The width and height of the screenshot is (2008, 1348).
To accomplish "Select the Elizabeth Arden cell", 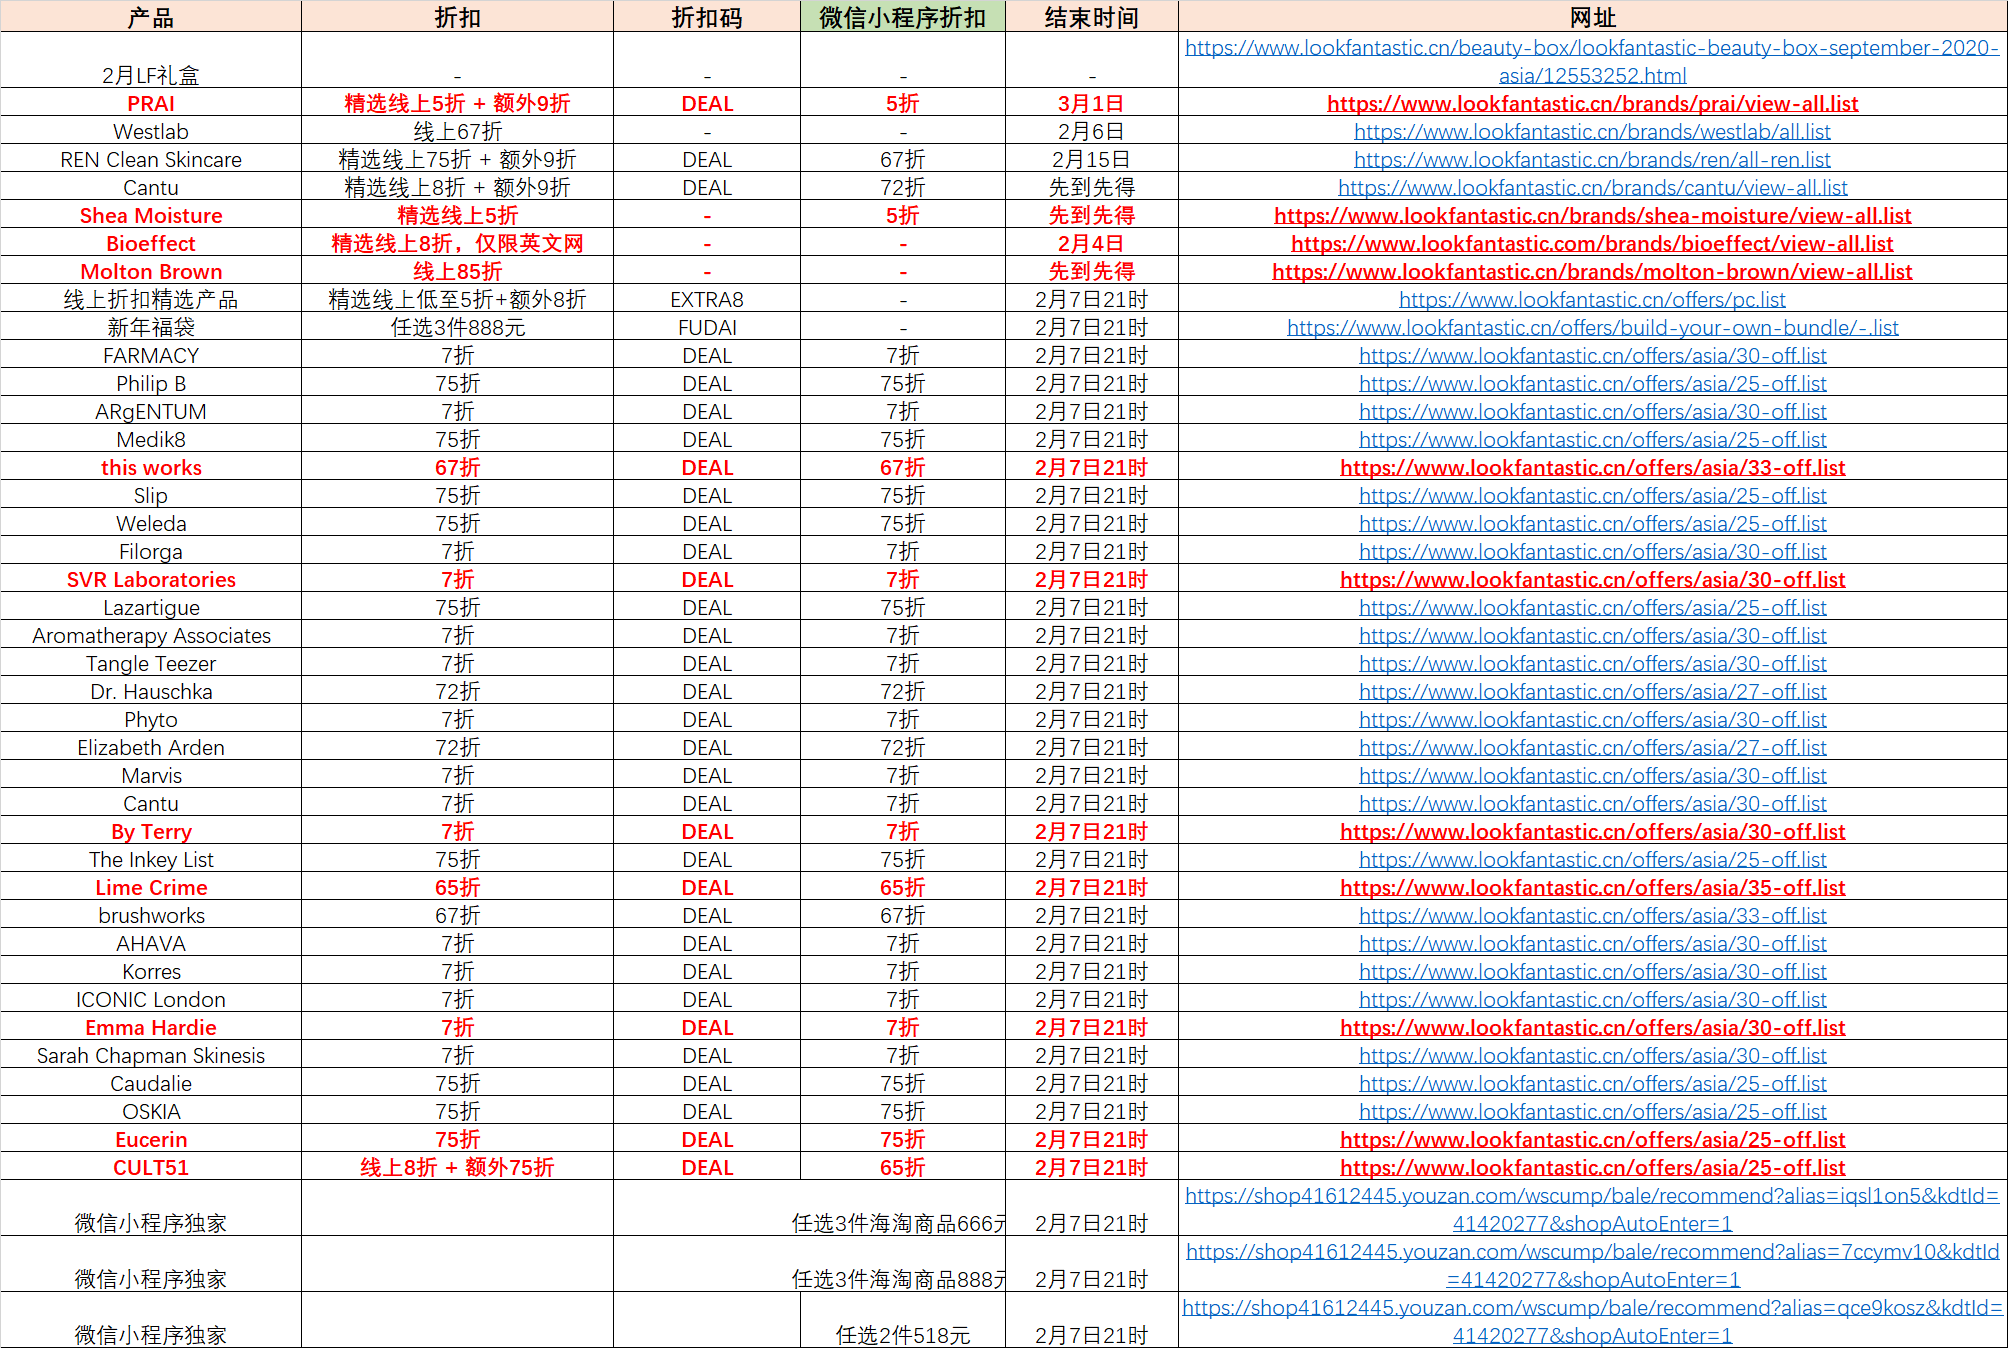I will coord(151,748).
